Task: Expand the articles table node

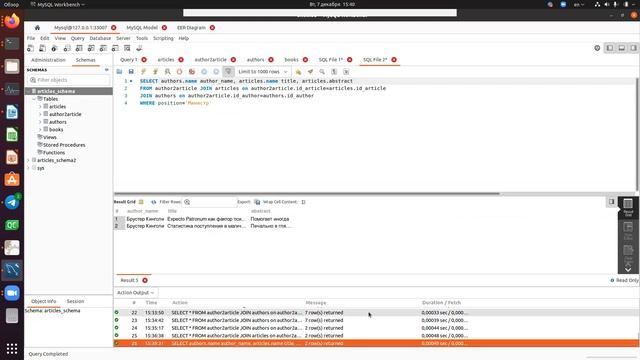Action: 40,107
